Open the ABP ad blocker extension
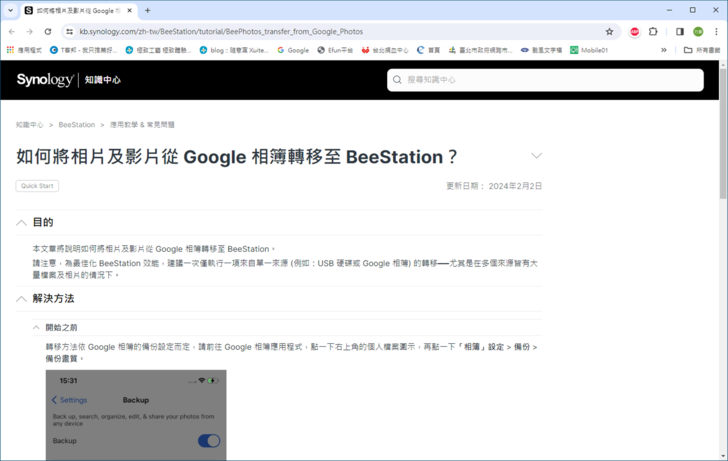728x461 pixels. pyautogui.click(x=635, y=32)
